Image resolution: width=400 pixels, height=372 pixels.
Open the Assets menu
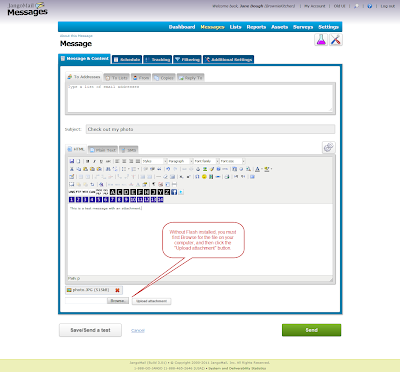(x=279, y=27)
